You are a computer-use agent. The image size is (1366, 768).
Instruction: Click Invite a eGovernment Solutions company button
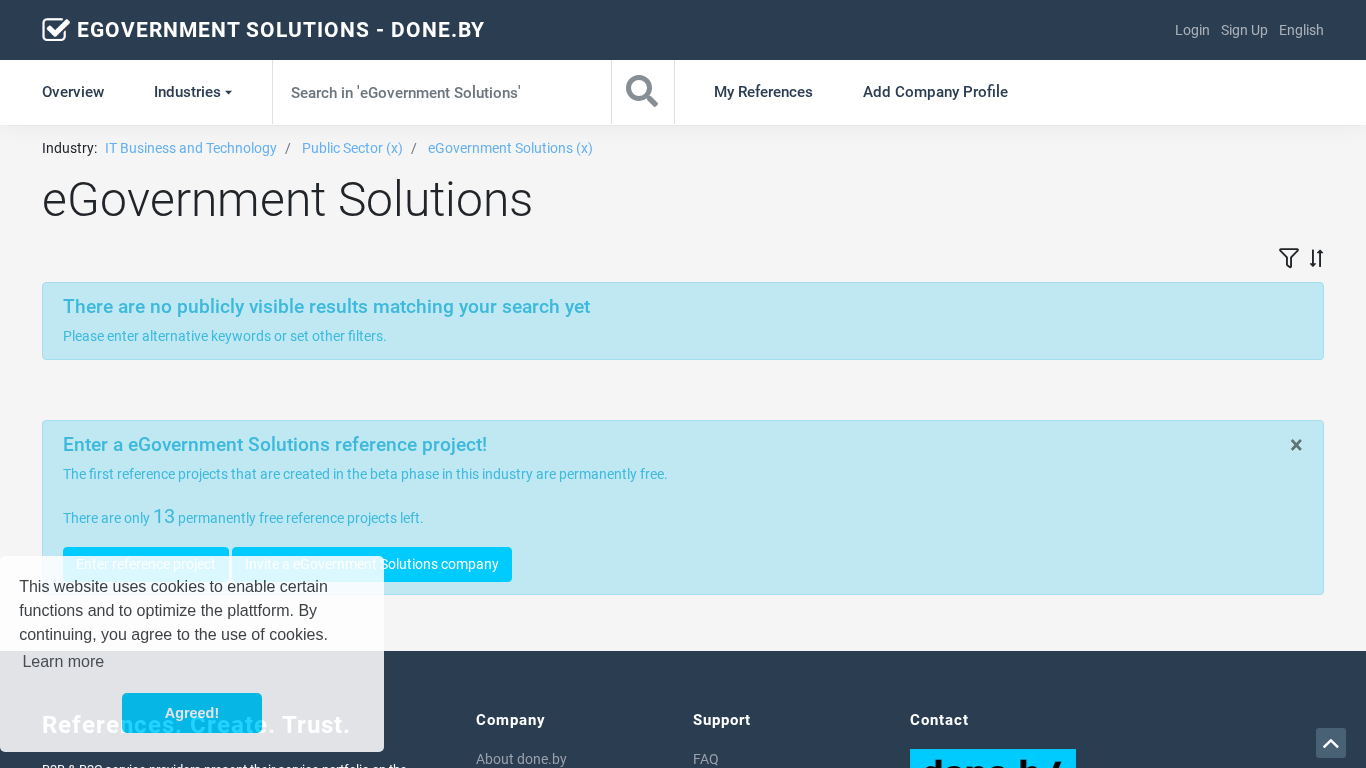[x=372, y=564]
